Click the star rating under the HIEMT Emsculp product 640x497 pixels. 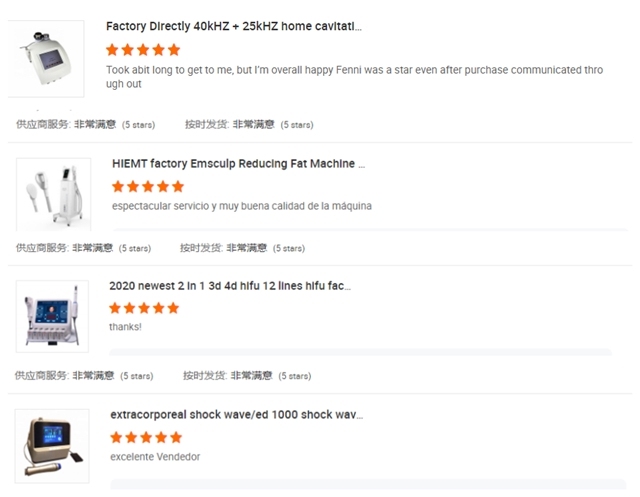coord(148,186)
